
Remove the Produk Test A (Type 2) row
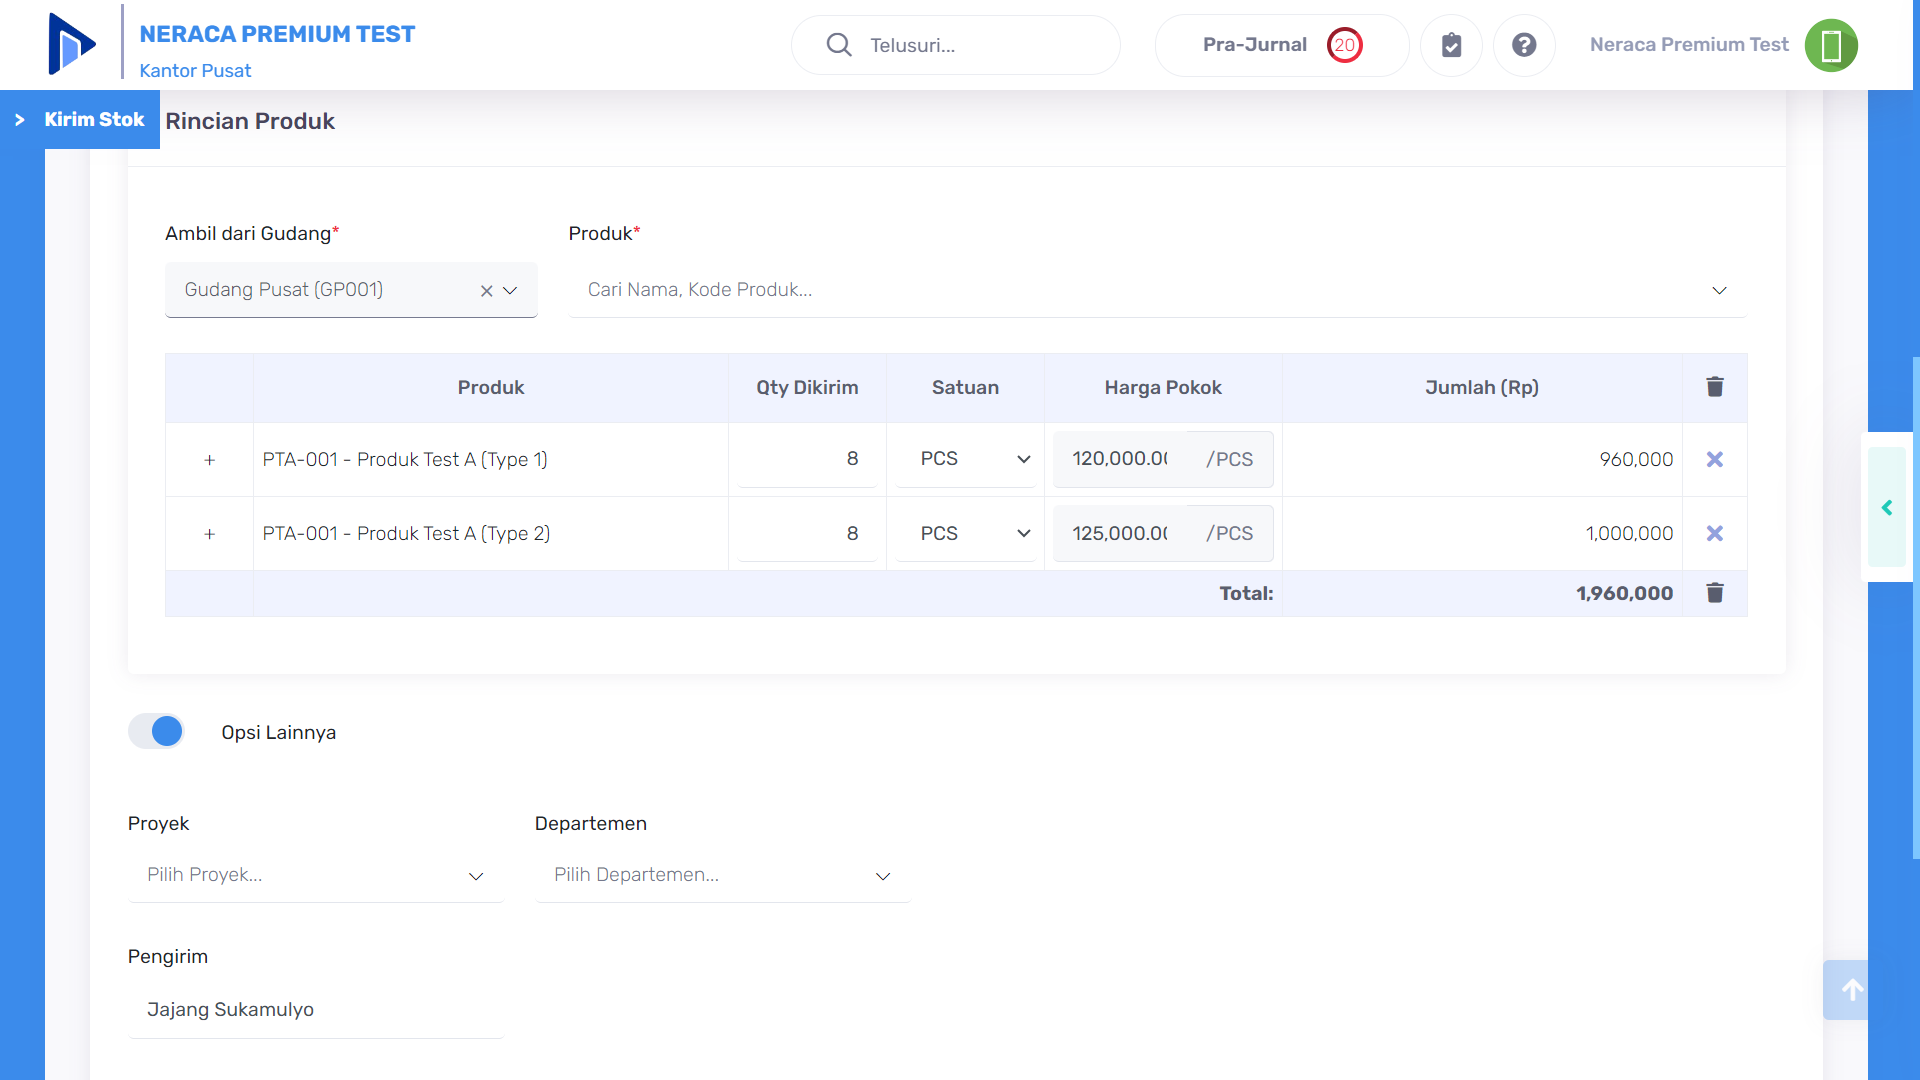(1715, 533)
